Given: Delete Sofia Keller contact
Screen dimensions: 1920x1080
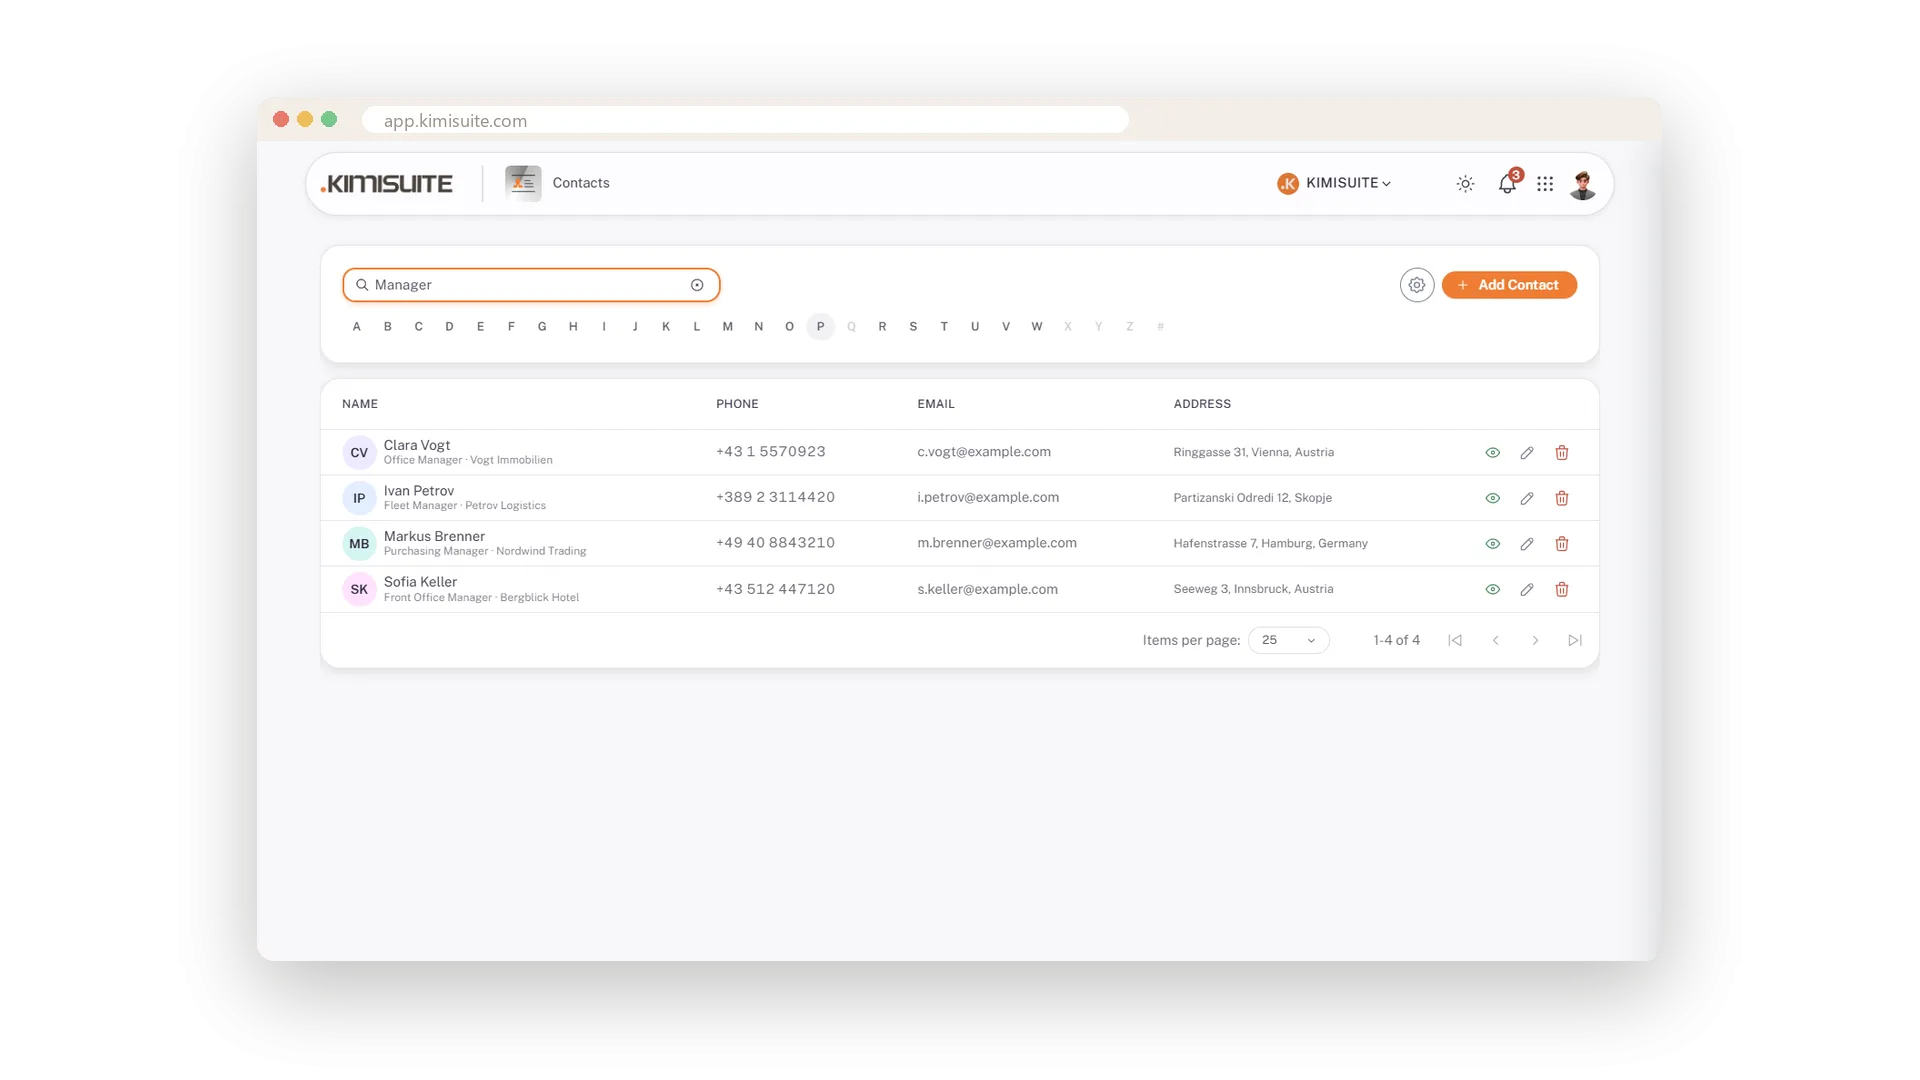Looking at the screenshot, I should pyautogui.click(x=1562, y=590).
